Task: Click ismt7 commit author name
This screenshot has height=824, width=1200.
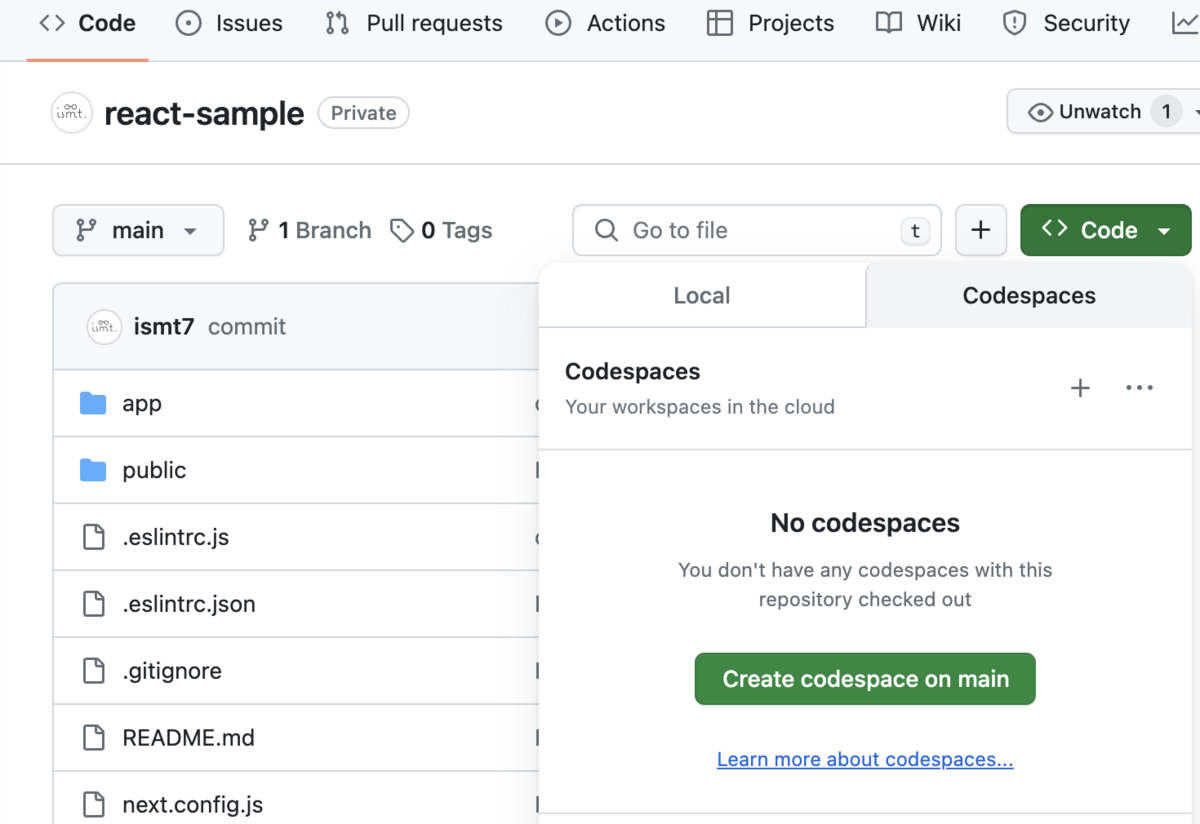Action: [x=164, y=327]
